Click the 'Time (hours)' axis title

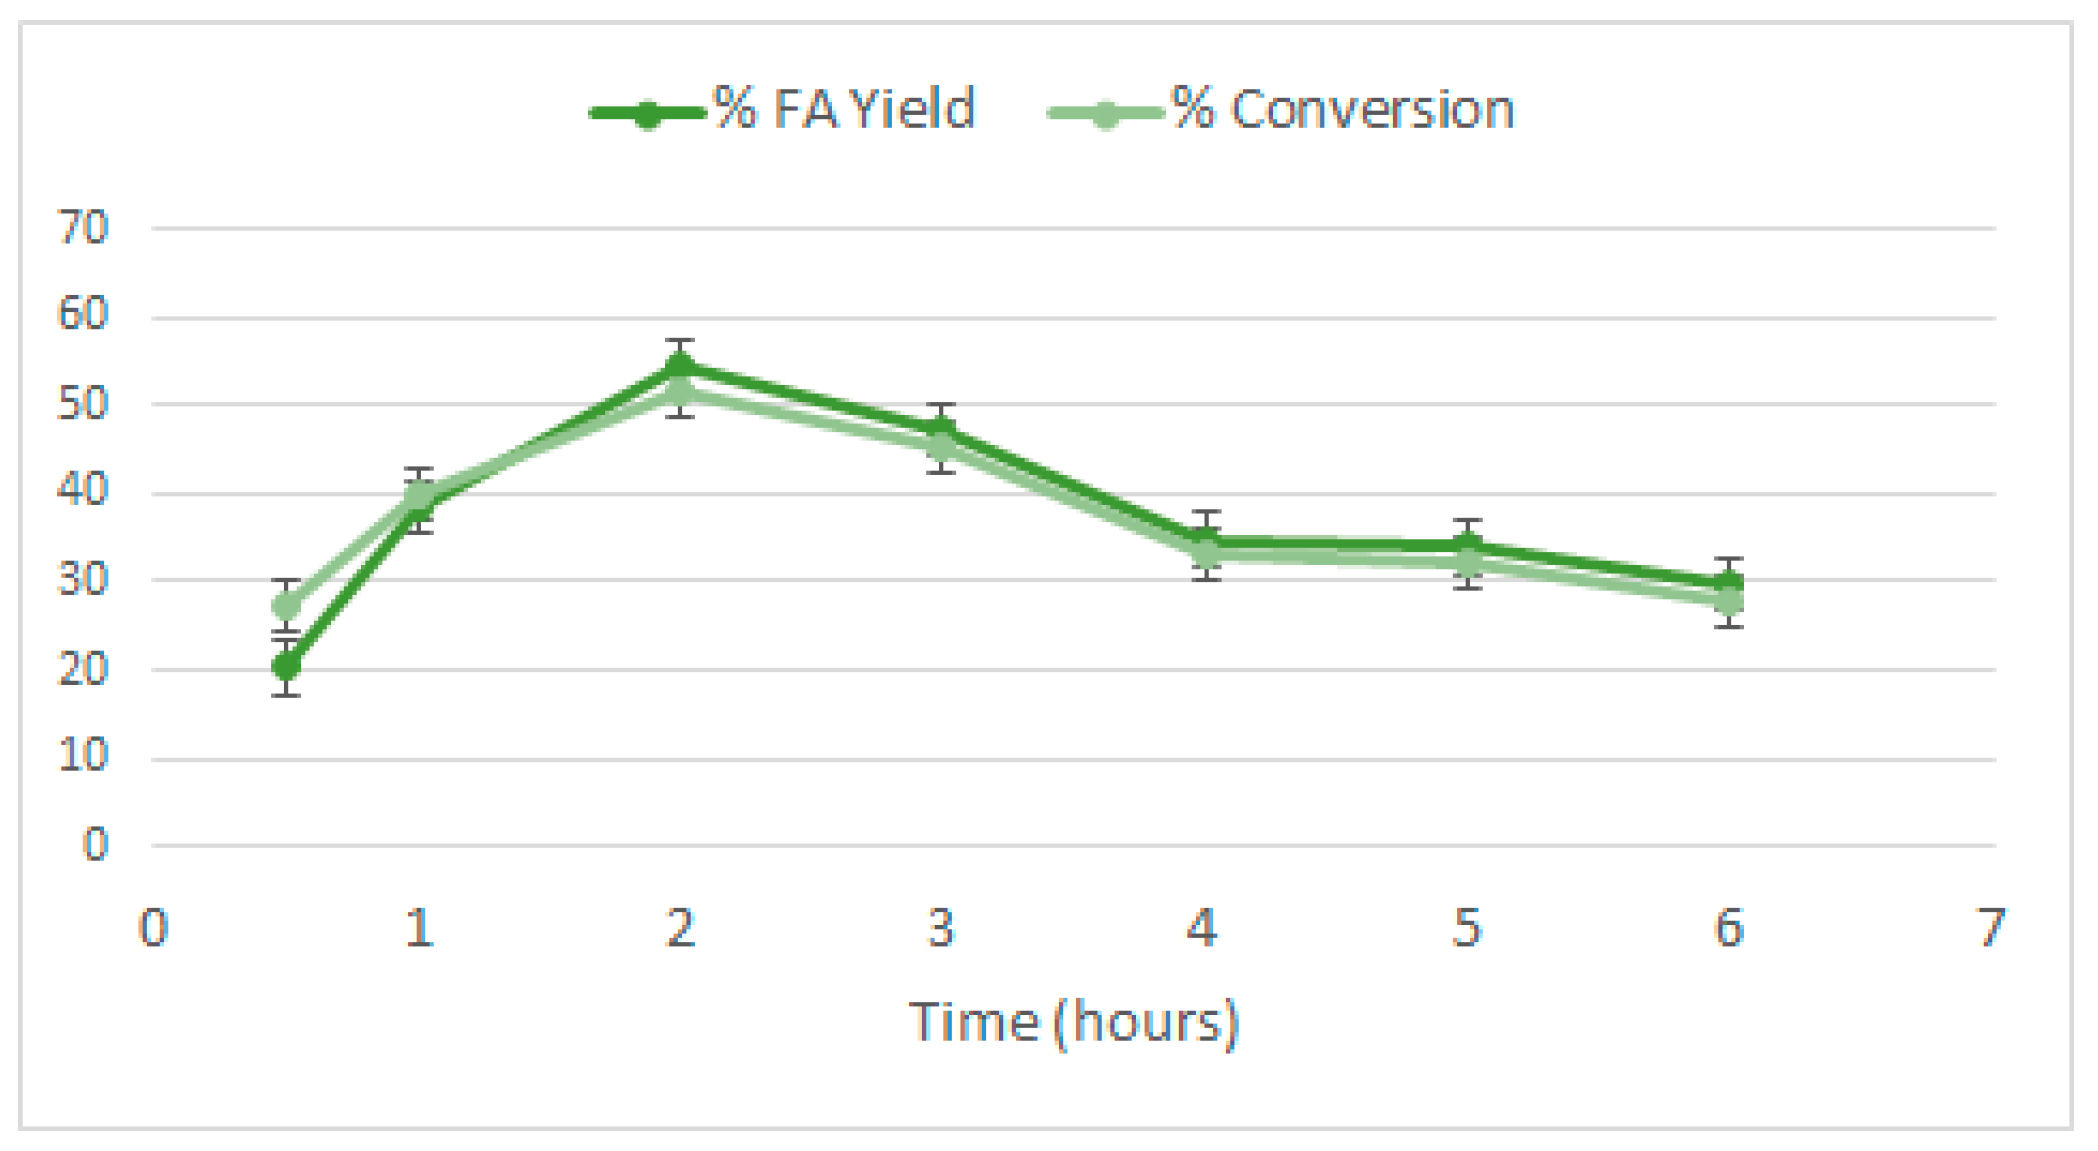(x=1073, y=1022)
